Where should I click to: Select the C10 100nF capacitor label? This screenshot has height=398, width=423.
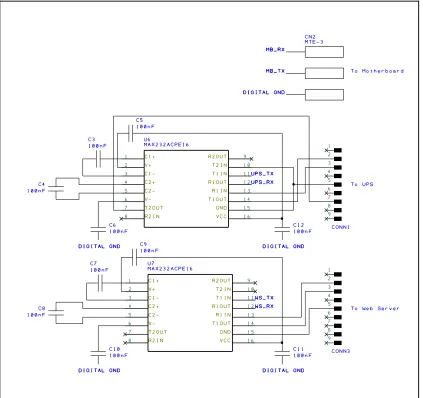118,352
